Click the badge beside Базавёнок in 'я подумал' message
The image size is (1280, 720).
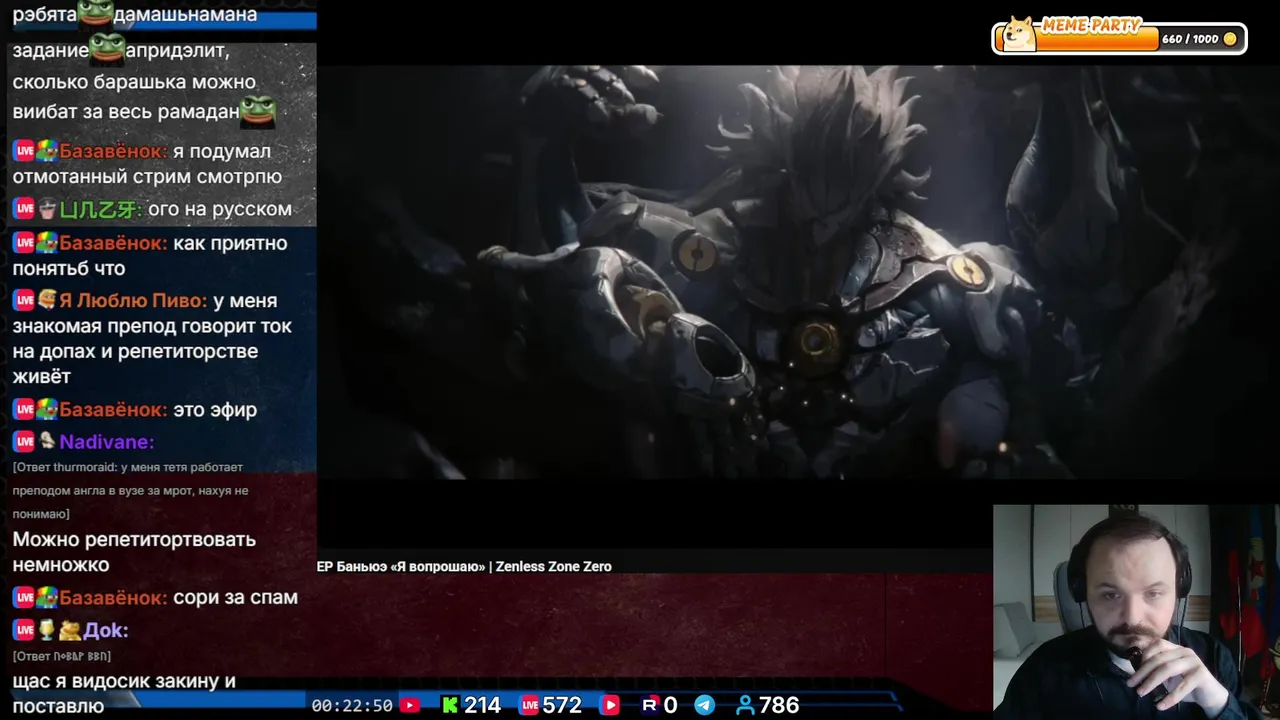(47, 151)
